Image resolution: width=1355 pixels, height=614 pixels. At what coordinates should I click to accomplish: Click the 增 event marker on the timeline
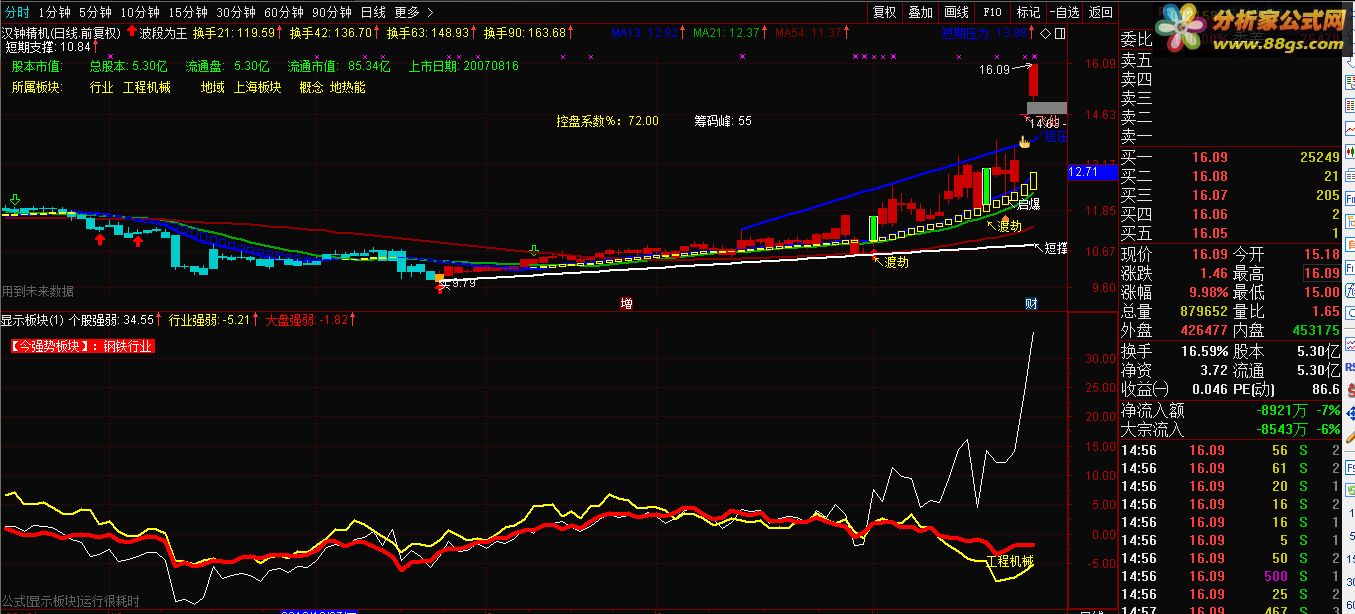(626, 303)
